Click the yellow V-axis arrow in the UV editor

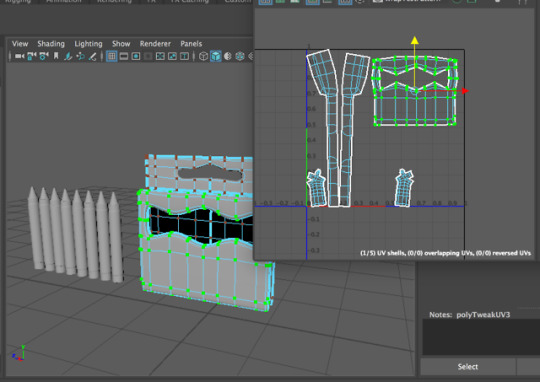[415, 41]
